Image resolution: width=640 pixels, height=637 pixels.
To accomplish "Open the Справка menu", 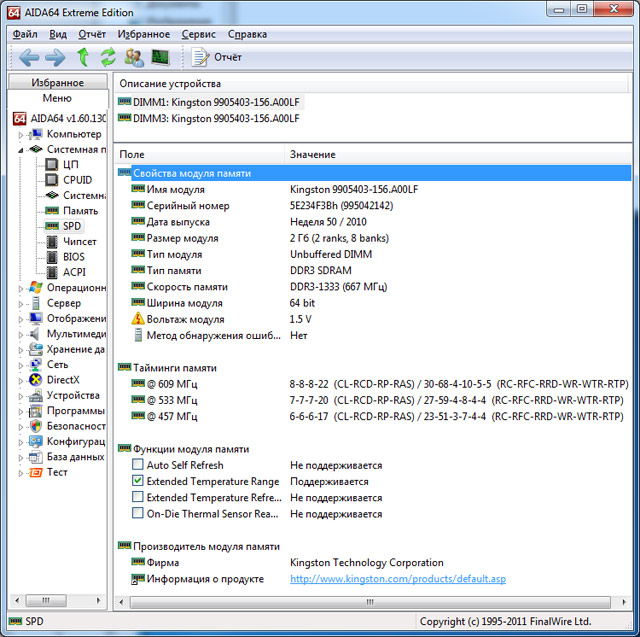I will coord(247,34).
